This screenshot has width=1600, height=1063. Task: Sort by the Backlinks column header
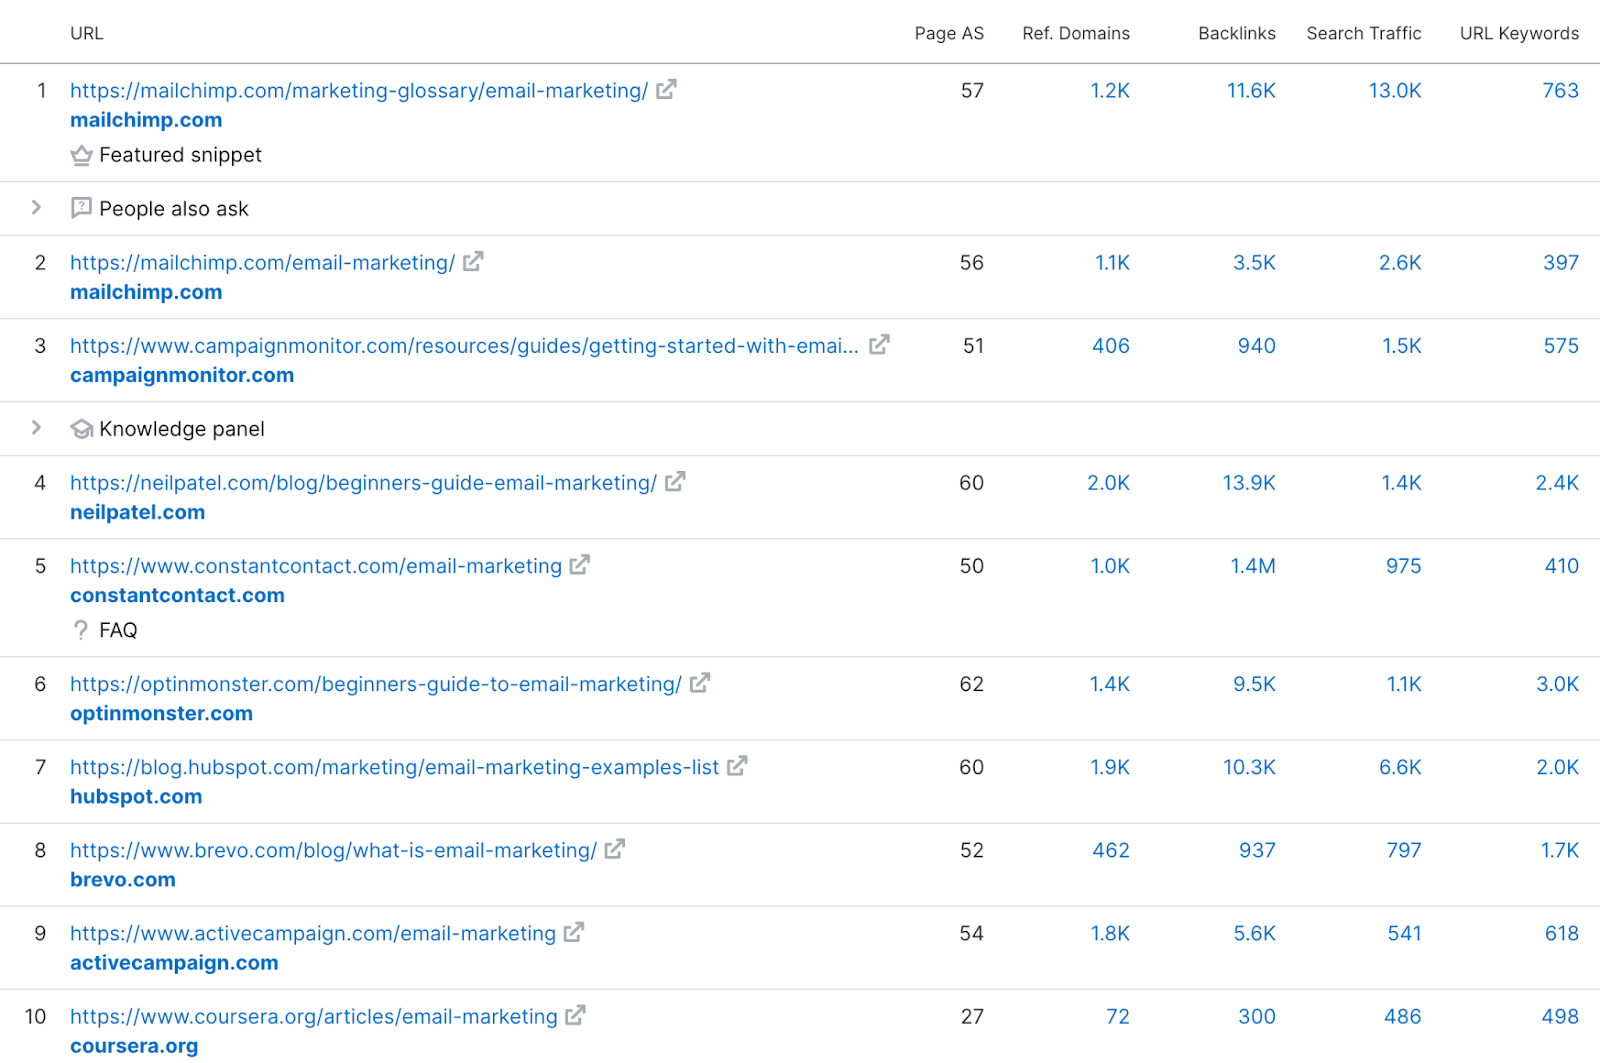[1237, 33]
